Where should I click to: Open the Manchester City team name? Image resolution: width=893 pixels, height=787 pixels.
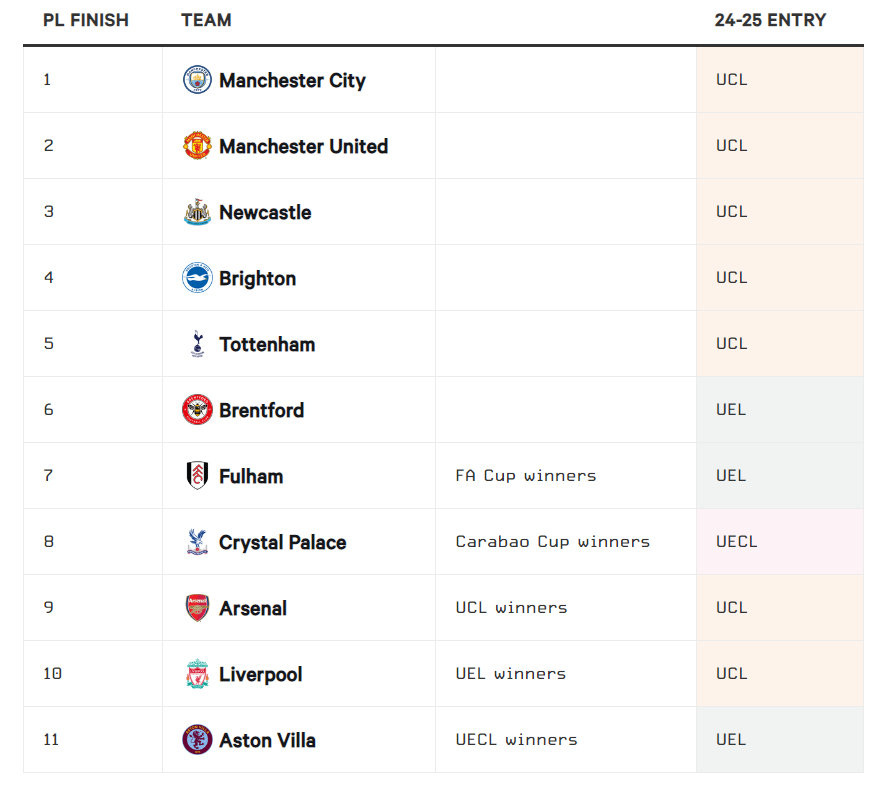click(292, 80)
